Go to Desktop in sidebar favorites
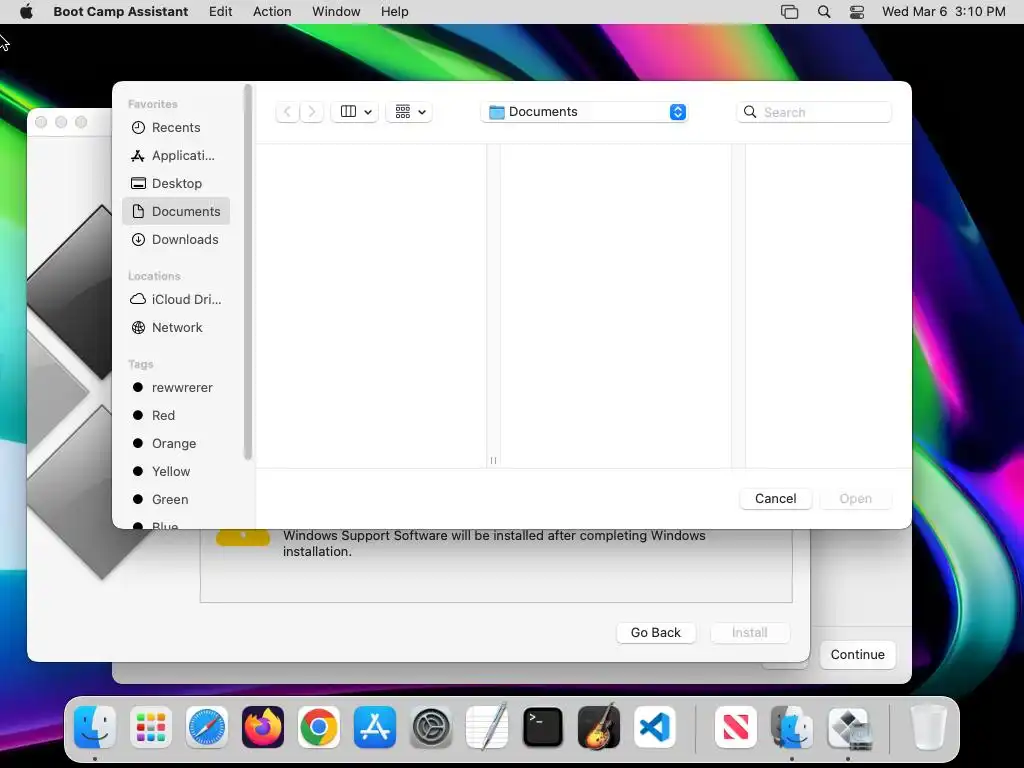Image resolution: width=1024 pixels, height=768 pixels. click(x=176, y=184)
